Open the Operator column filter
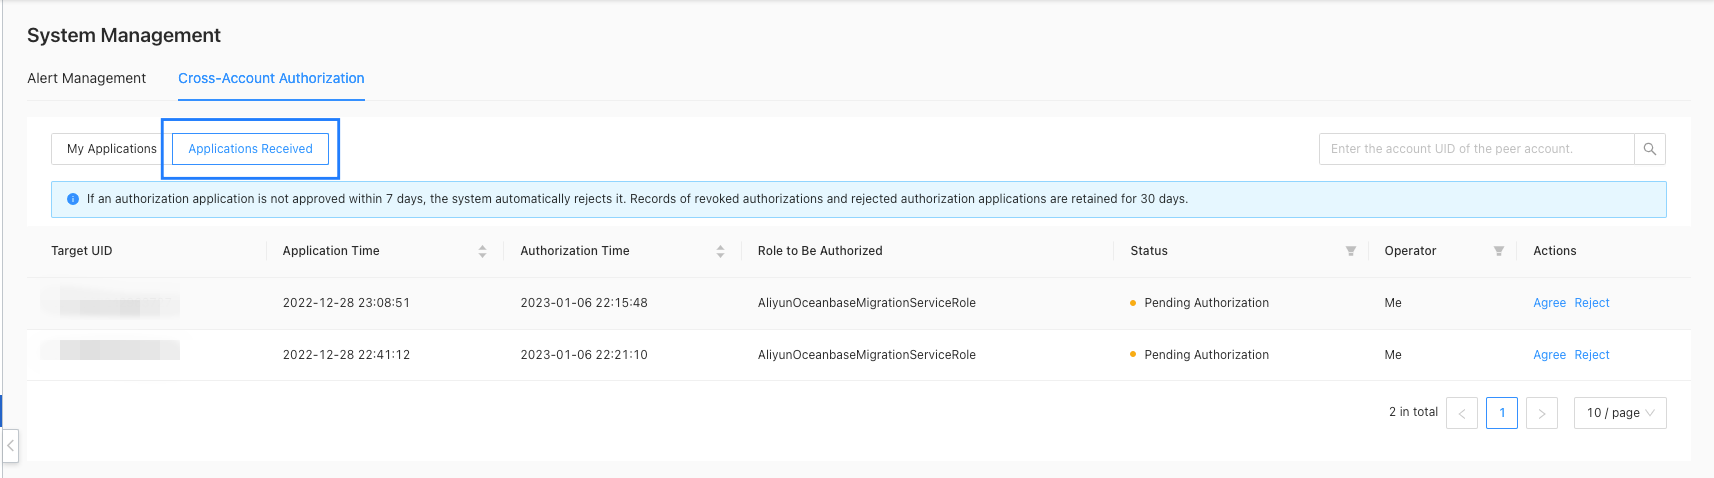Screen dimensions: 1714x478 click(1498, 251)
